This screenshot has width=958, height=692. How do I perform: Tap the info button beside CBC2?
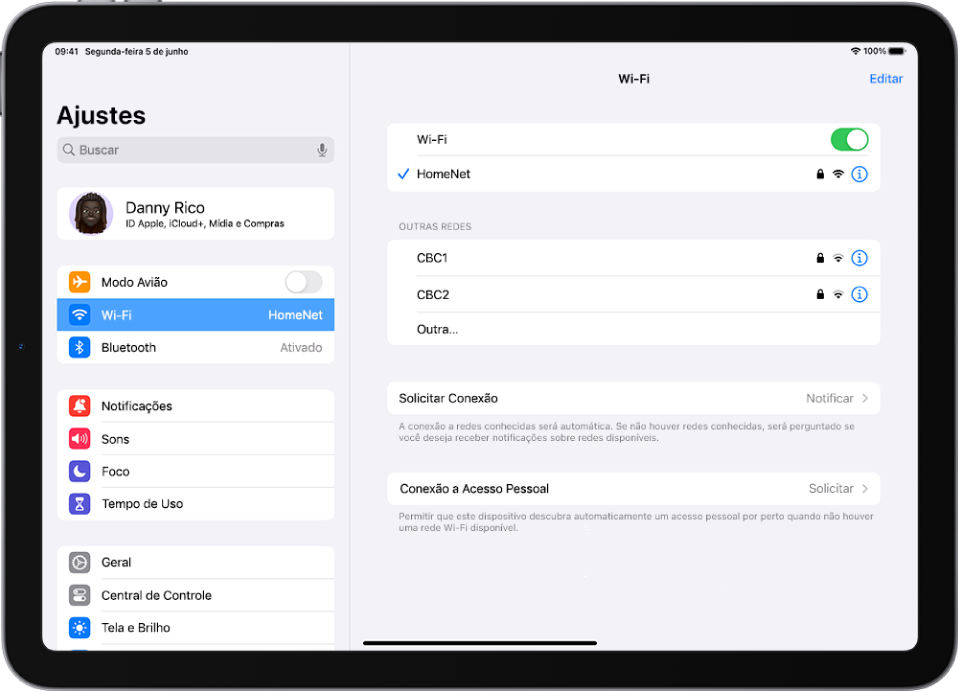861,294
